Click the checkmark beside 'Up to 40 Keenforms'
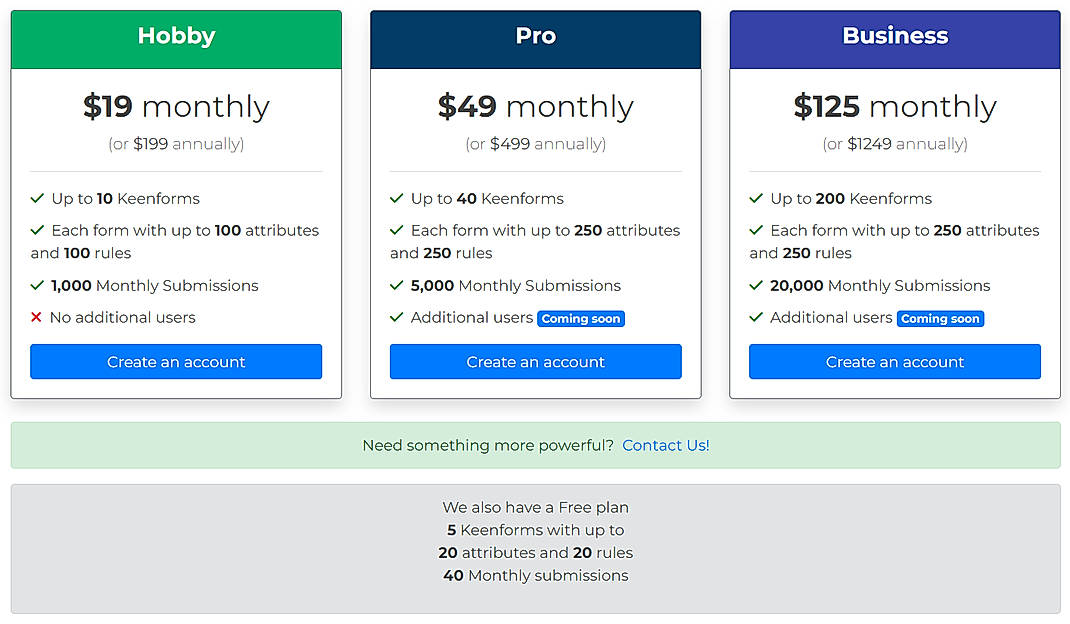Image resolution: width=1070 pixels, height=624 pixels. (x=396, y=199)
